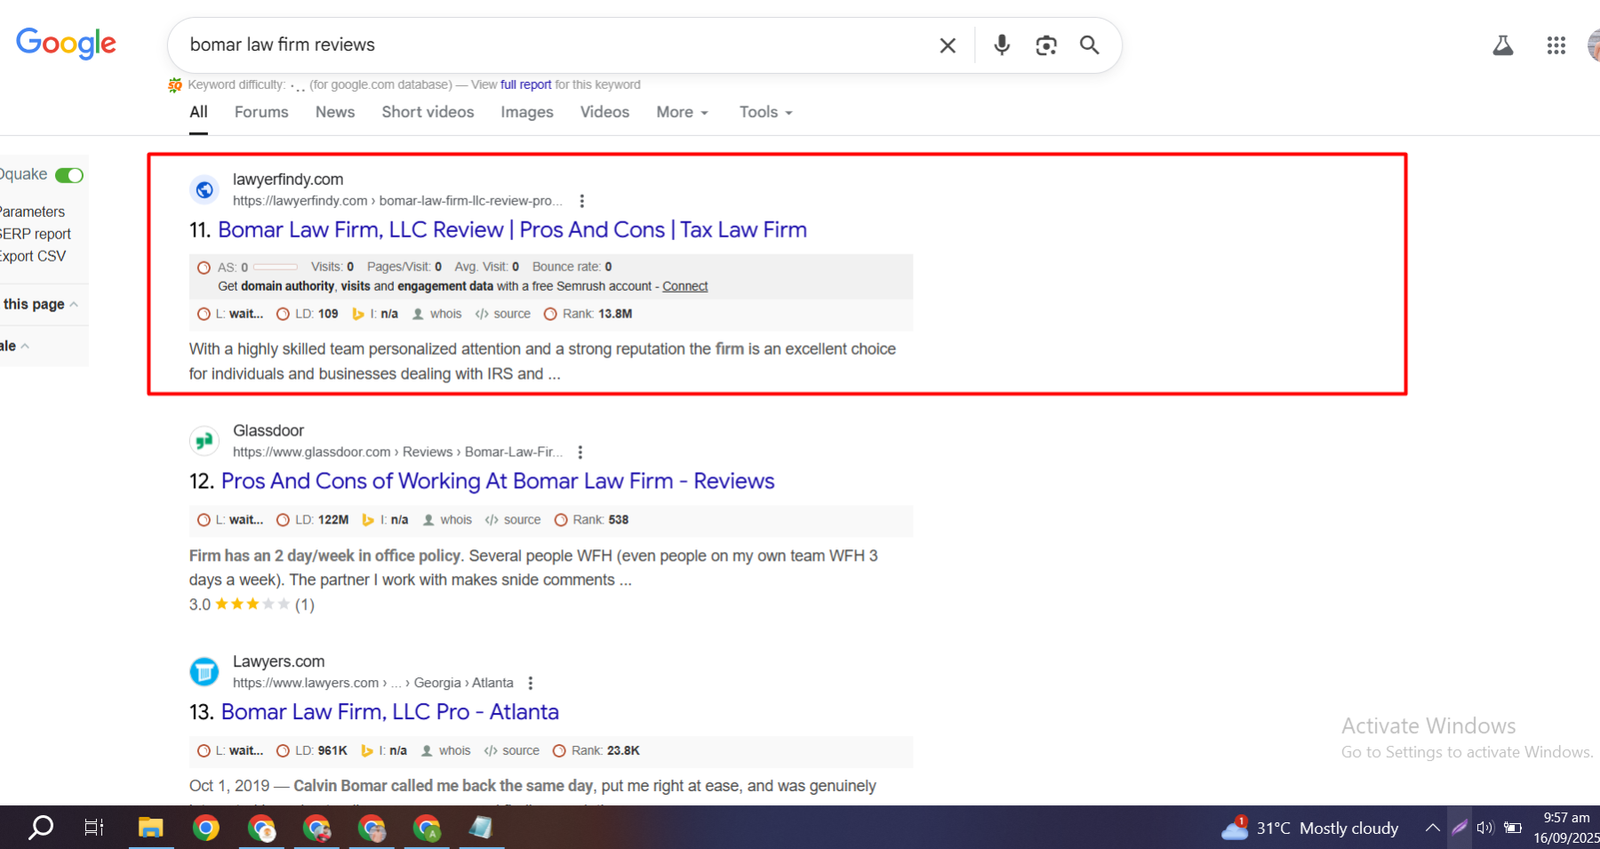Open Search Labs flask icon
Image resolution: width=1600 pixels, height=849 pixels.
click(1502, 45)
